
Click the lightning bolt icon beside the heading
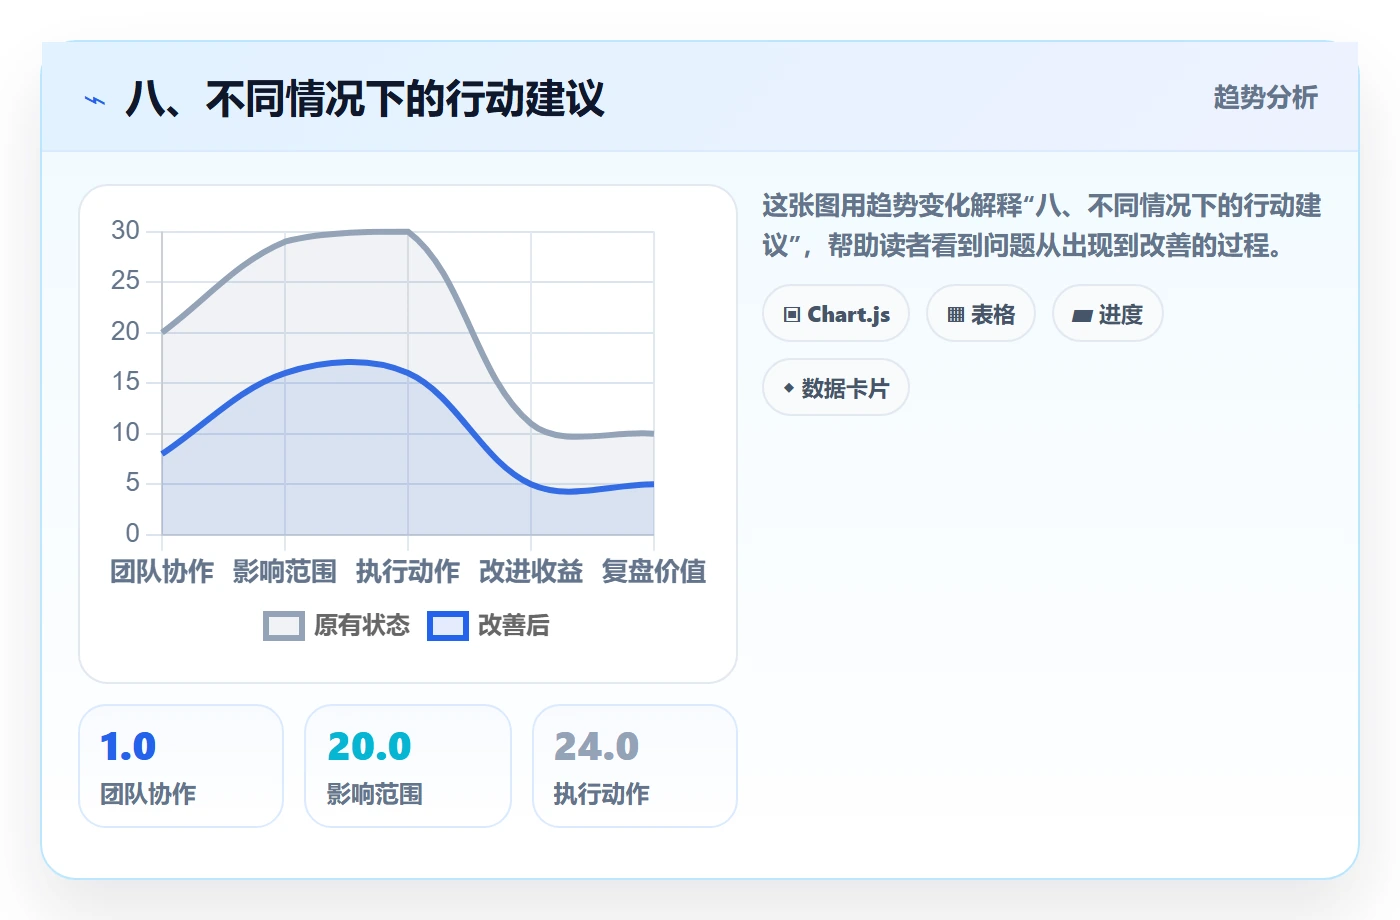tap(94, 100)
